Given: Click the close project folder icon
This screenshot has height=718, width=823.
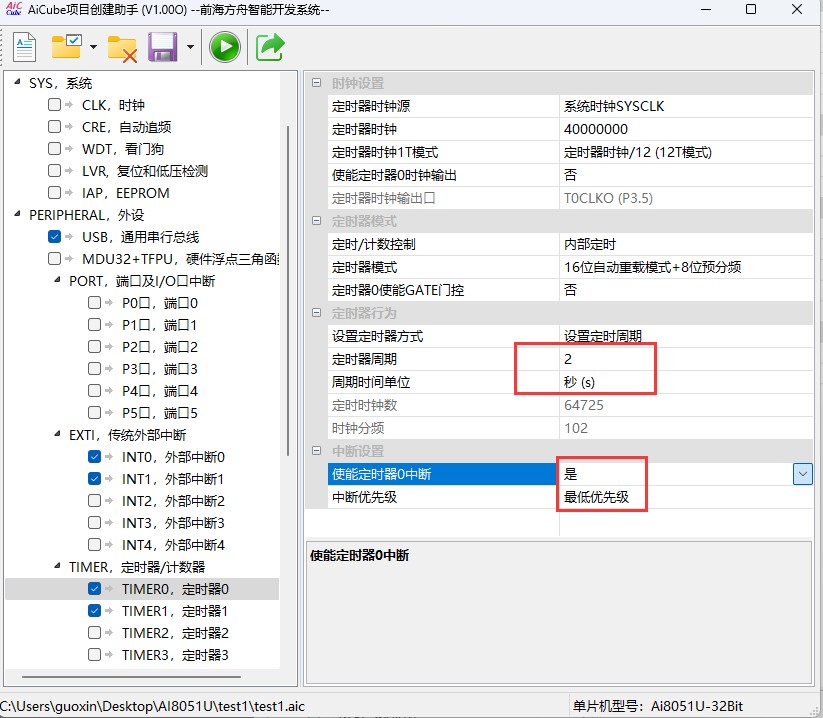Looking at the screenshot, I should click(122, 49).
